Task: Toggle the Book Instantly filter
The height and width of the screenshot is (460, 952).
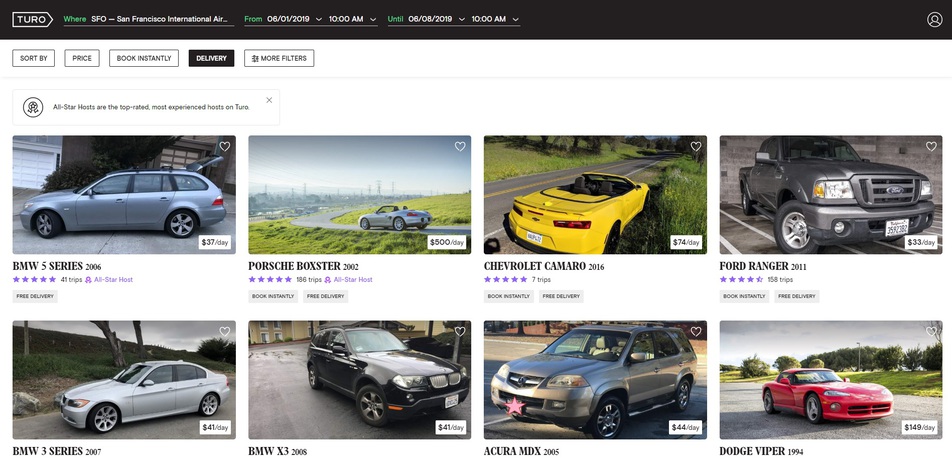Action: [x=144, y=59]
